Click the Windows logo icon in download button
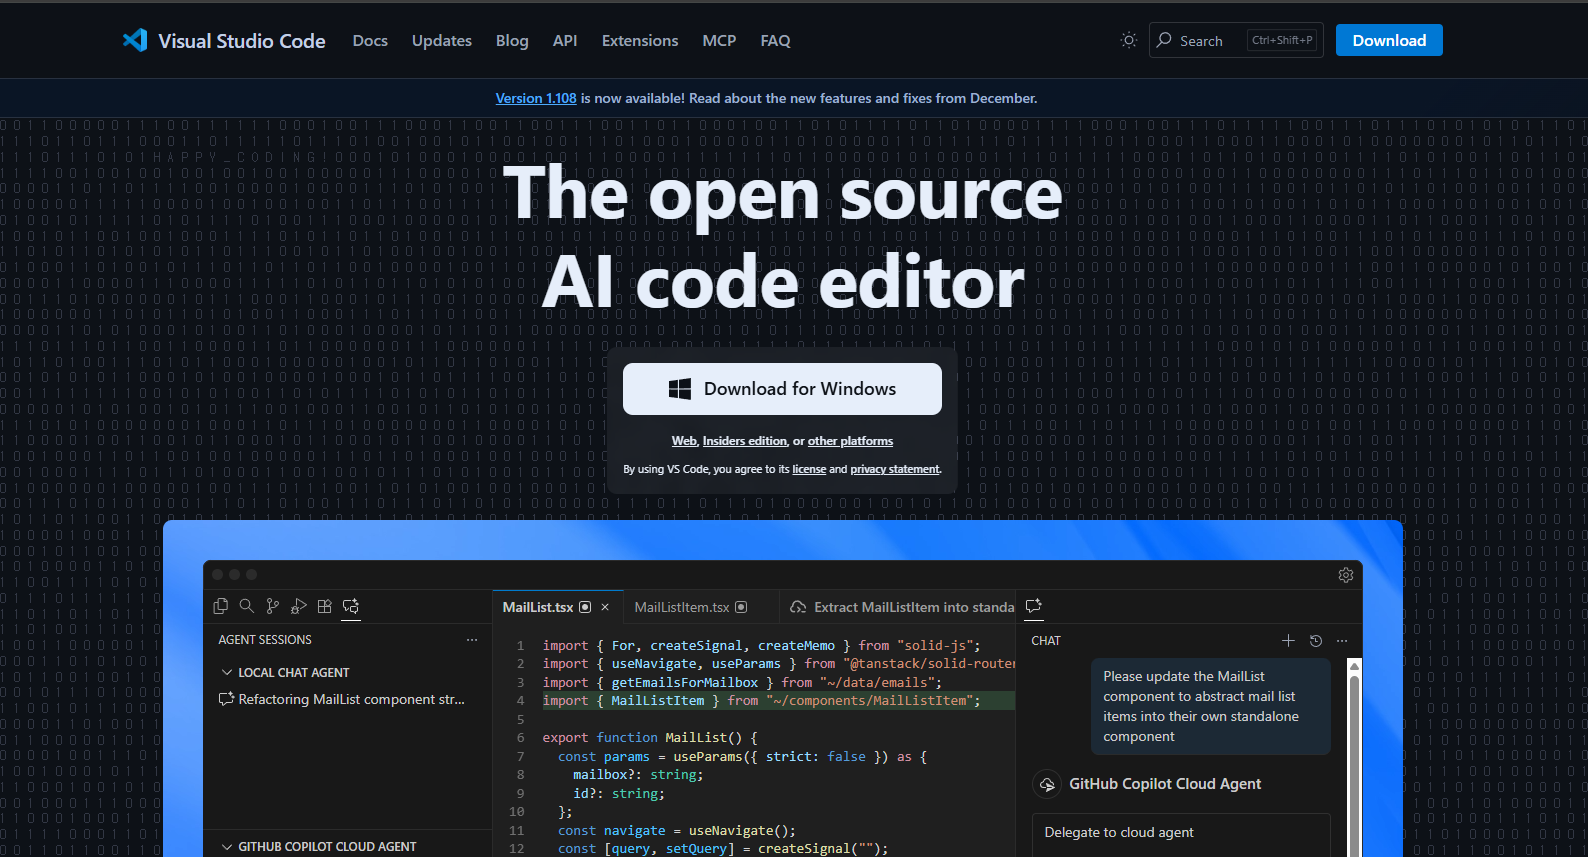 point(680,389)
